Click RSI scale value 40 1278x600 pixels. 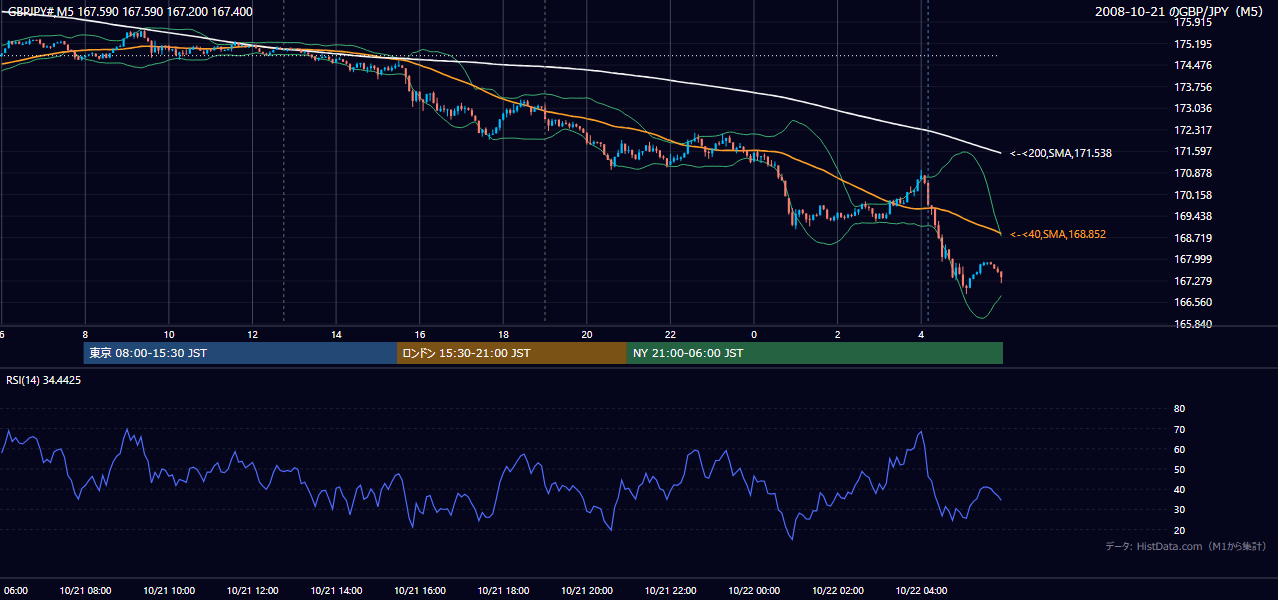point(1179,489)
